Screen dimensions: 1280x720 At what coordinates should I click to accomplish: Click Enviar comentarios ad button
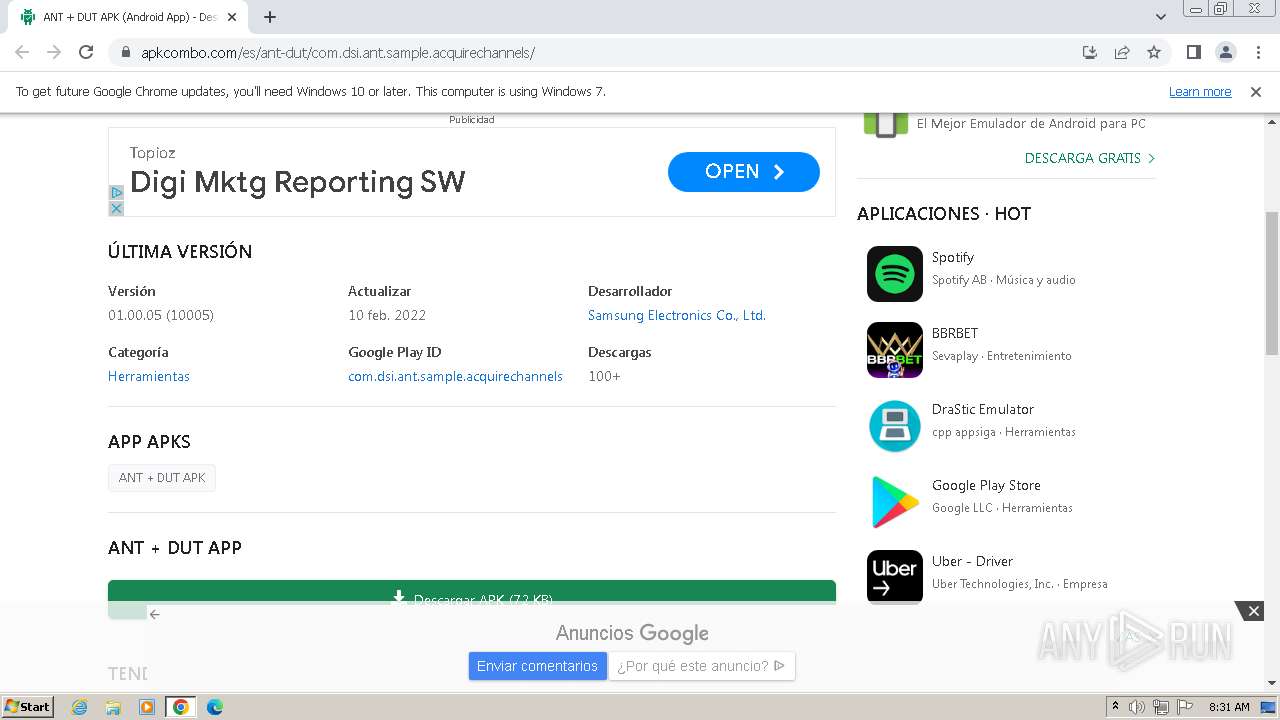tap(537, 666)
